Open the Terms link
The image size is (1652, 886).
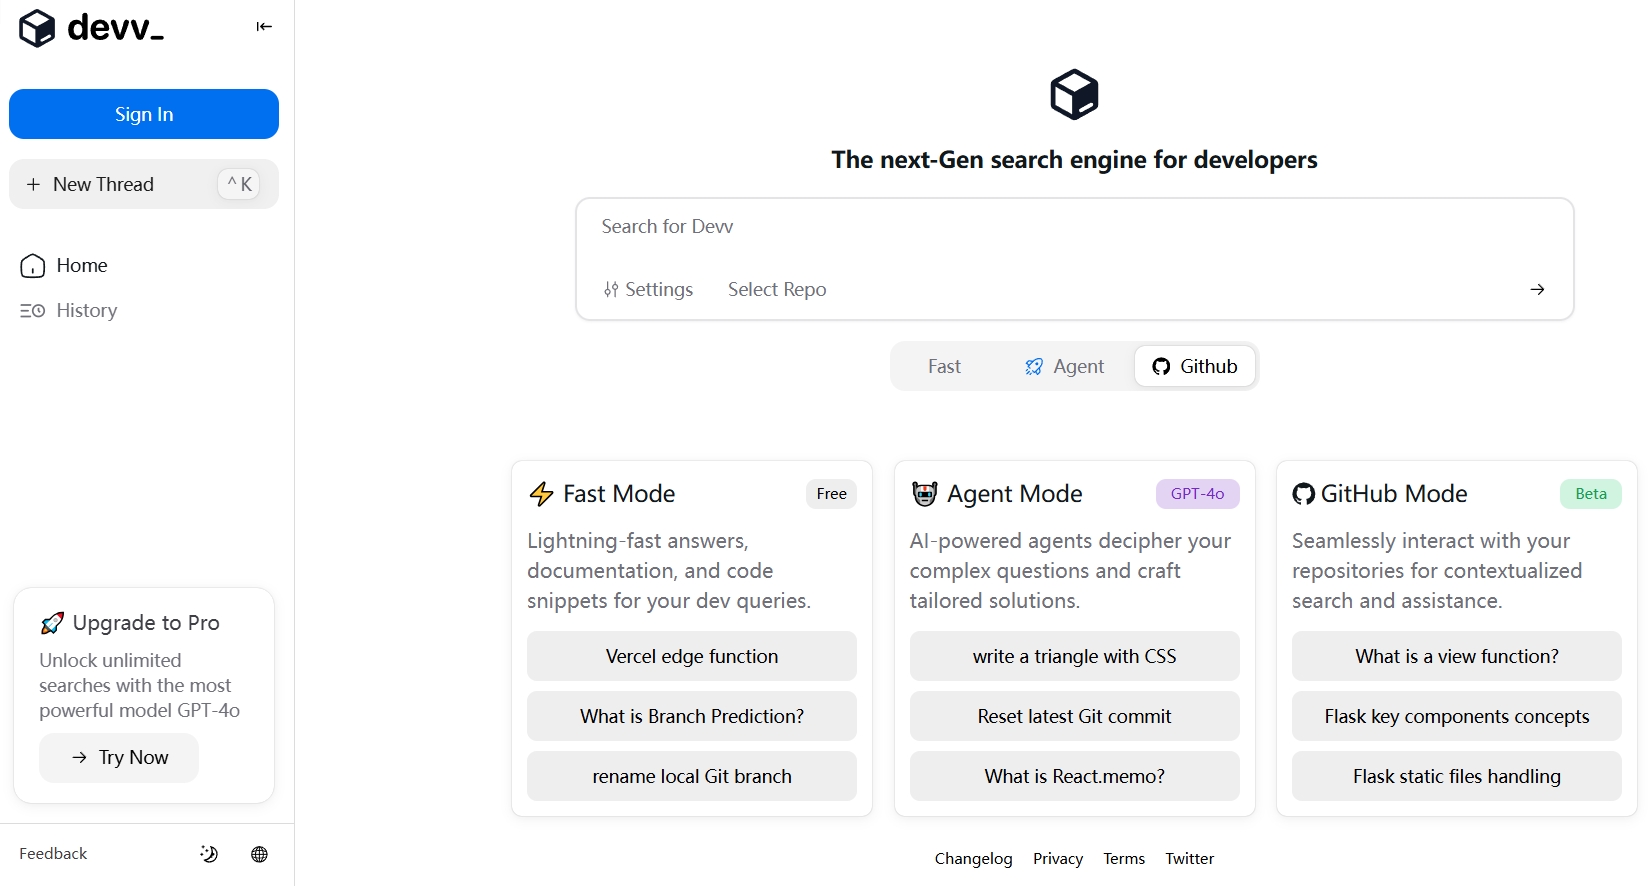pyautogui.click(x=1124, y=858)
